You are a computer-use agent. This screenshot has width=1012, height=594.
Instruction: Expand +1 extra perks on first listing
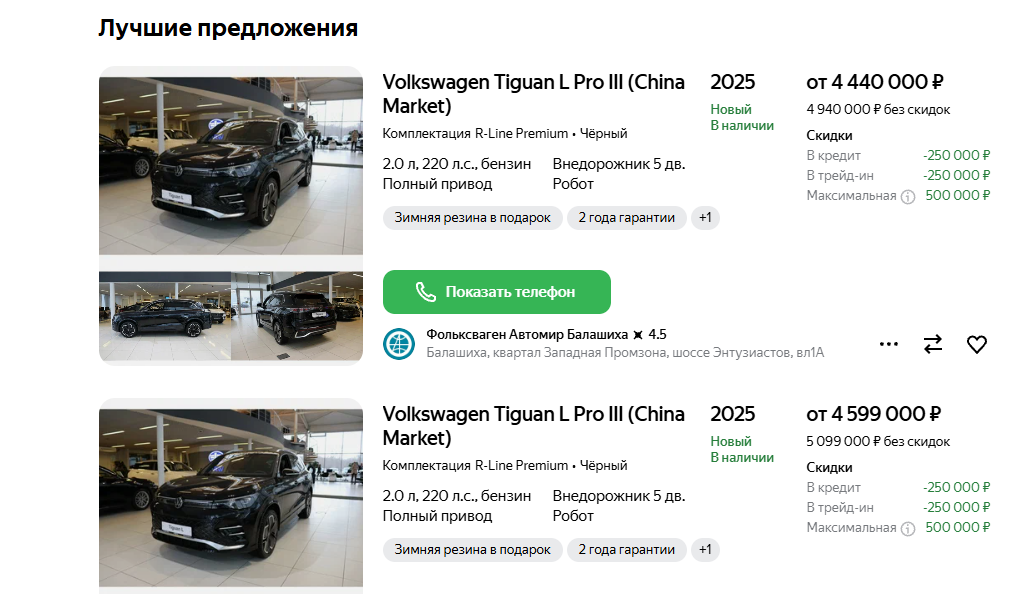click(x=705, y=218)
